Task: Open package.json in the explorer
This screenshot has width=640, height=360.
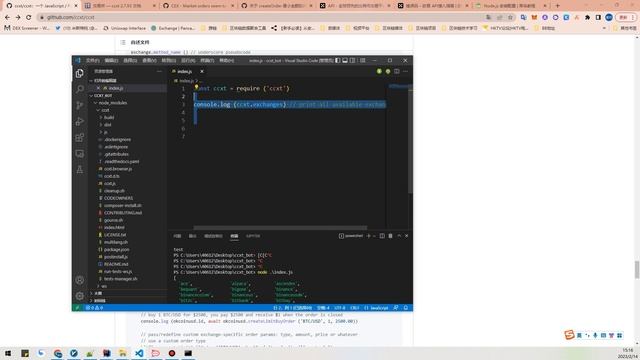Action: (116, 249)
